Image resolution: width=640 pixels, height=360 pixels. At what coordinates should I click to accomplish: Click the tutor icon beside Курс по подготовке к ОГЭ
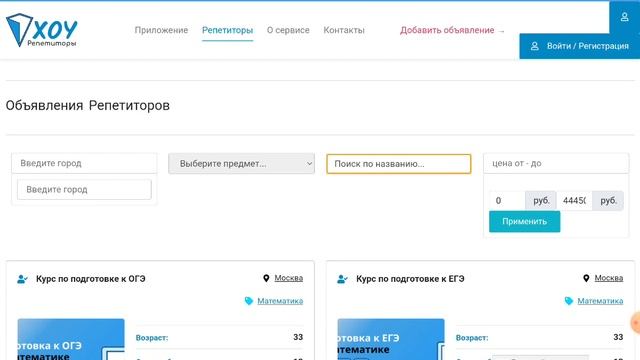[22, 279]
